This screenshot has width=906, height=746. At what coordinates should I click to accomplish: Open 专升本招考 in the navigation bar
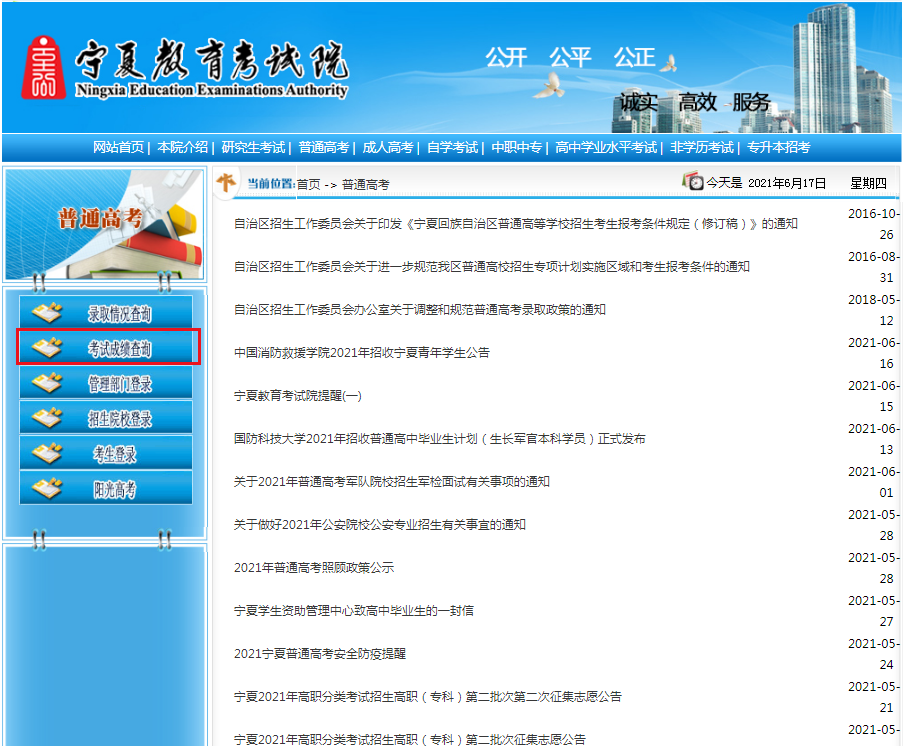click(x=778, y=147)
